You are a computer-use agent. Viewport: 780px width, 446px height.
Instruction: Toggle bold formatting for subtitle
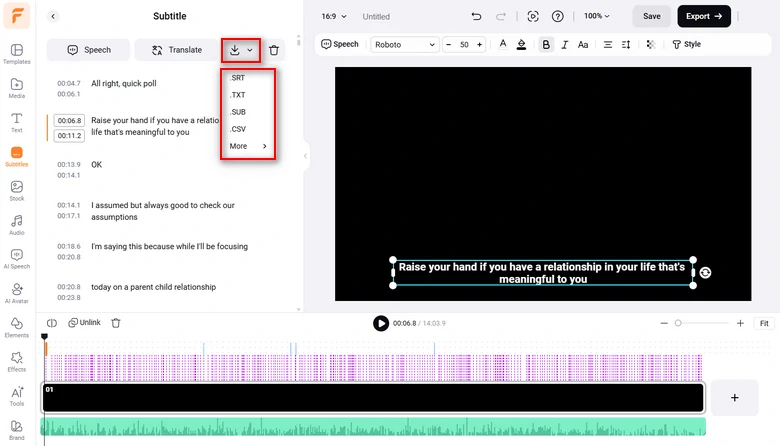(546, 44)
